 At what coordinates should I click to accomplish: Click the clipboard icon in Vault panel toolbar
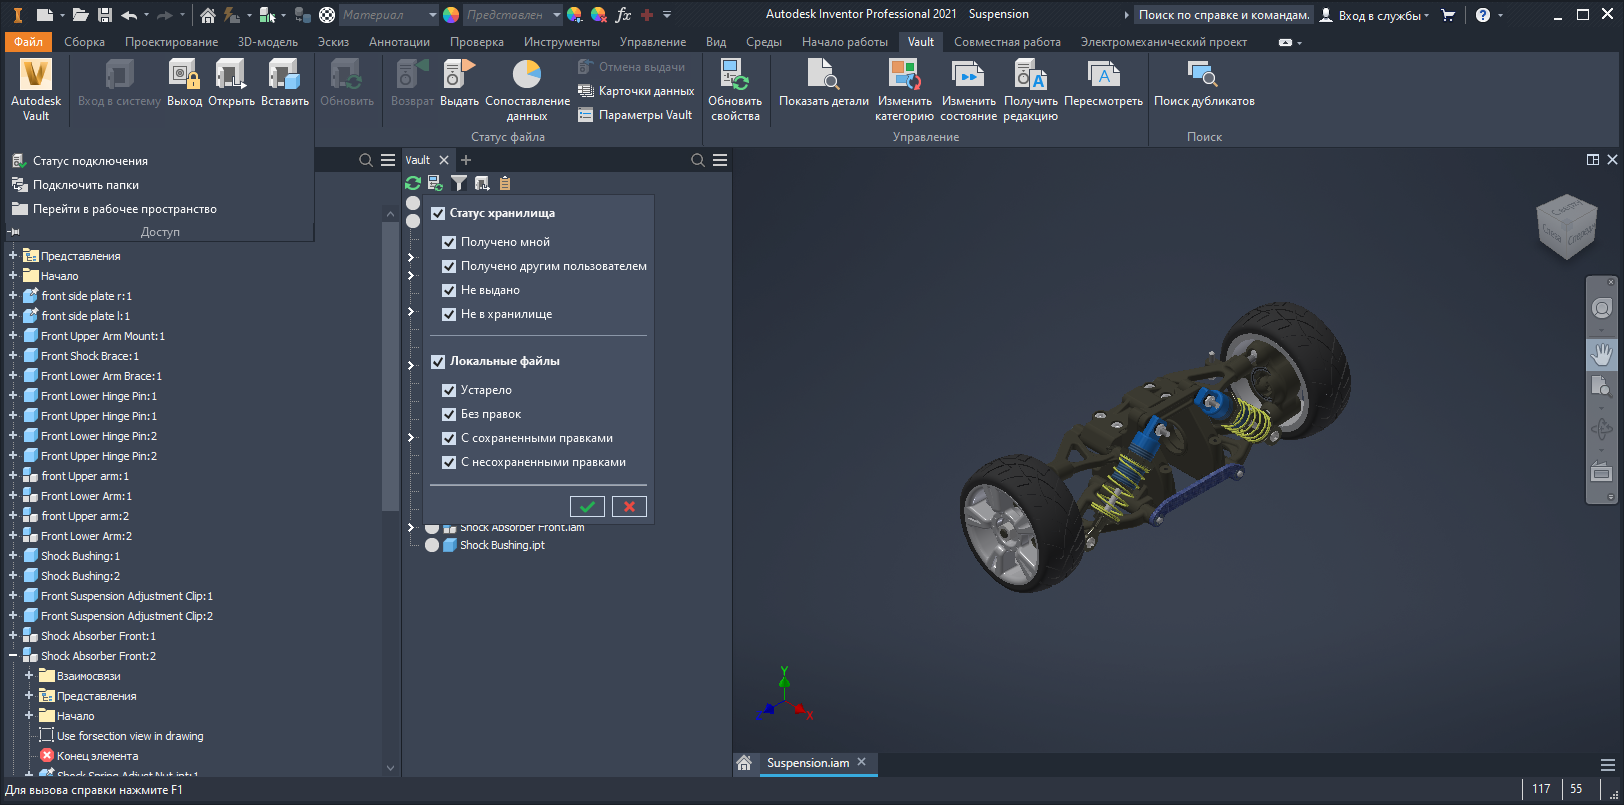pos(505,183)
